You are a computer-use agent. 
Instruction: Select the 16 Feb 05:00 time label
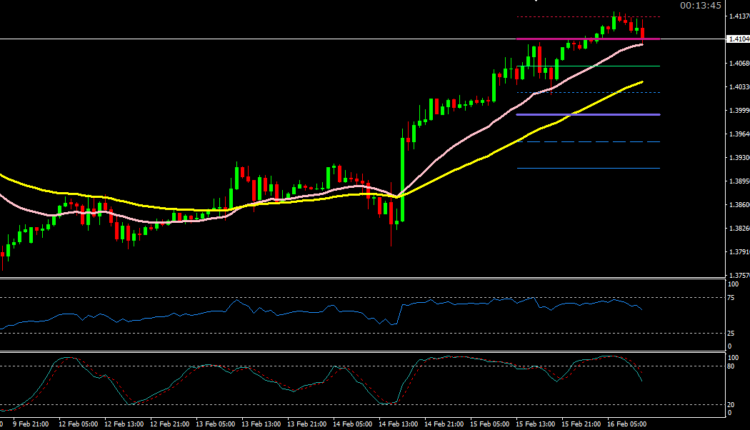click(628, 423)
